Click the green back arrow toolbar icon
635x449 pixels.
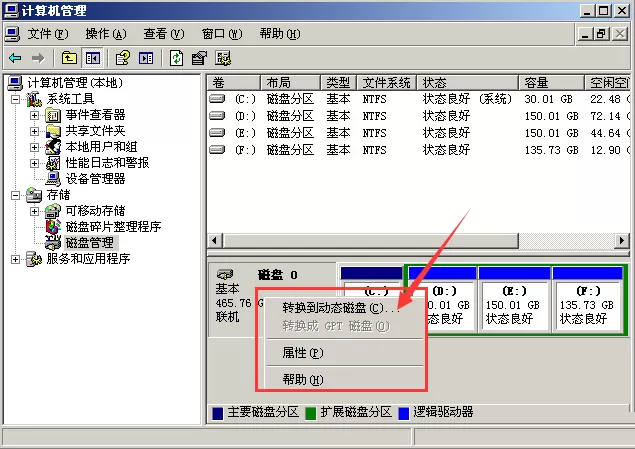click(x=15, y=58)
